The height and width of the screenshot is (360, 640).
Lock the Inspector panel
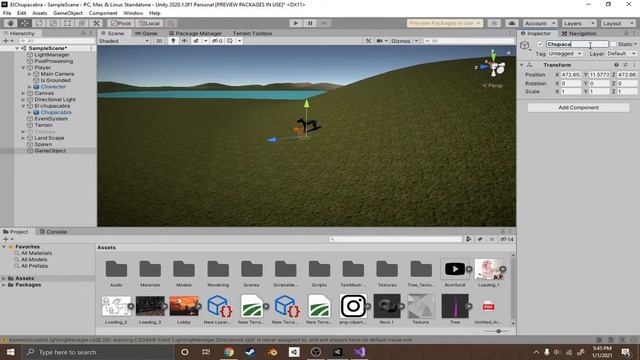(x=626, y=33)
